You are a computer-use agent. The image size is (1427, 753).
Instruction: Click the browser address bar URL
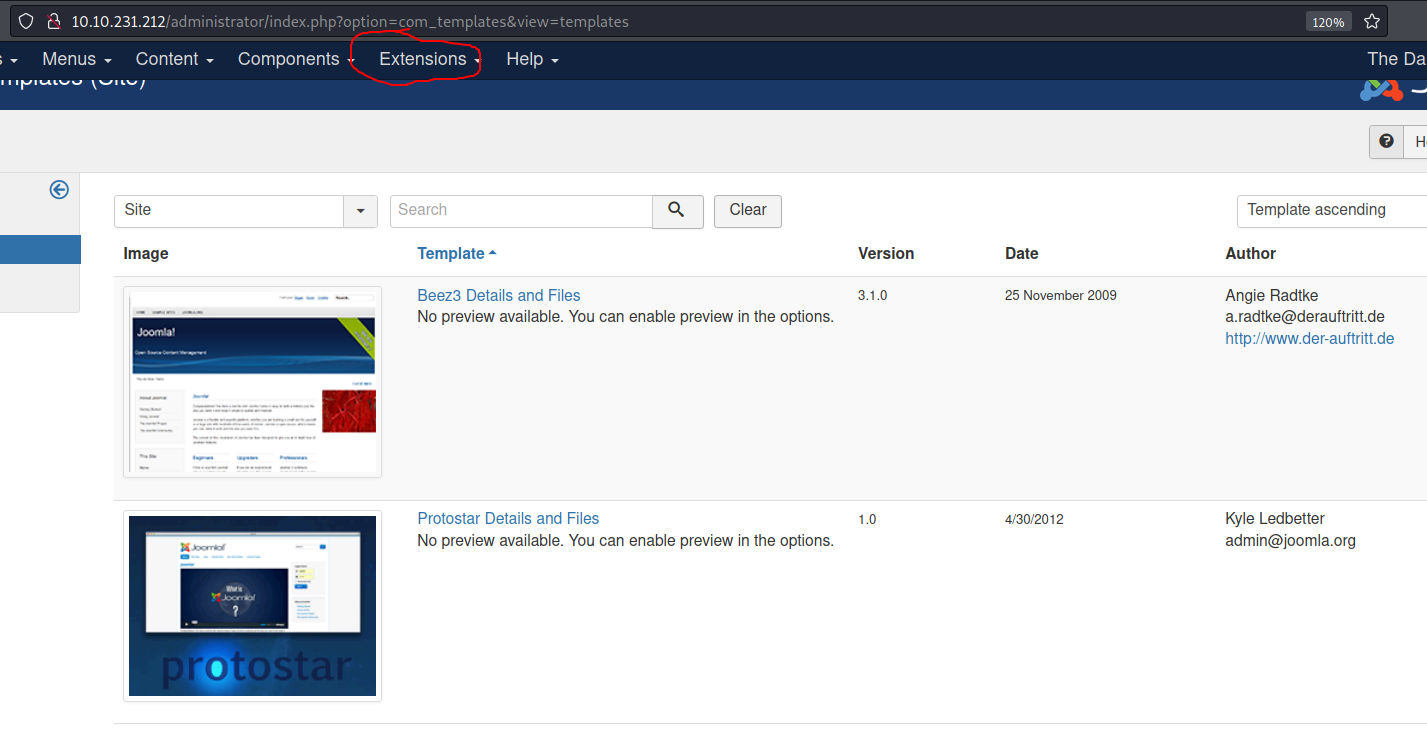click(350, 21)
